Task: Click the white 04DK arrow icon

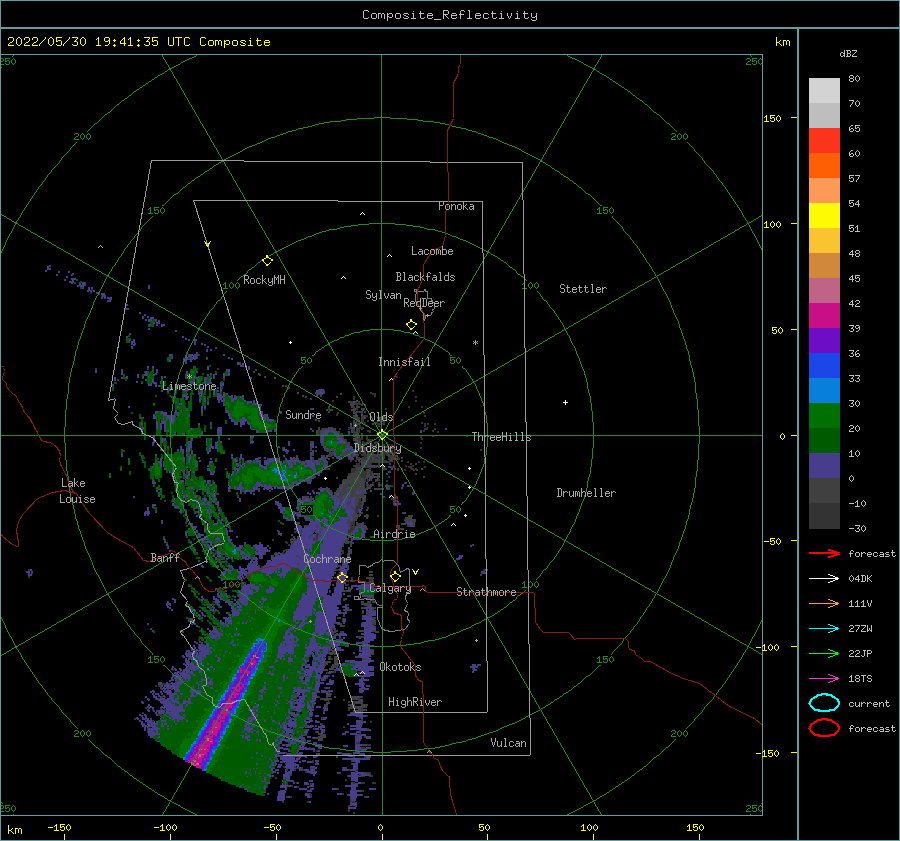Action: click(x=824, y=579)
